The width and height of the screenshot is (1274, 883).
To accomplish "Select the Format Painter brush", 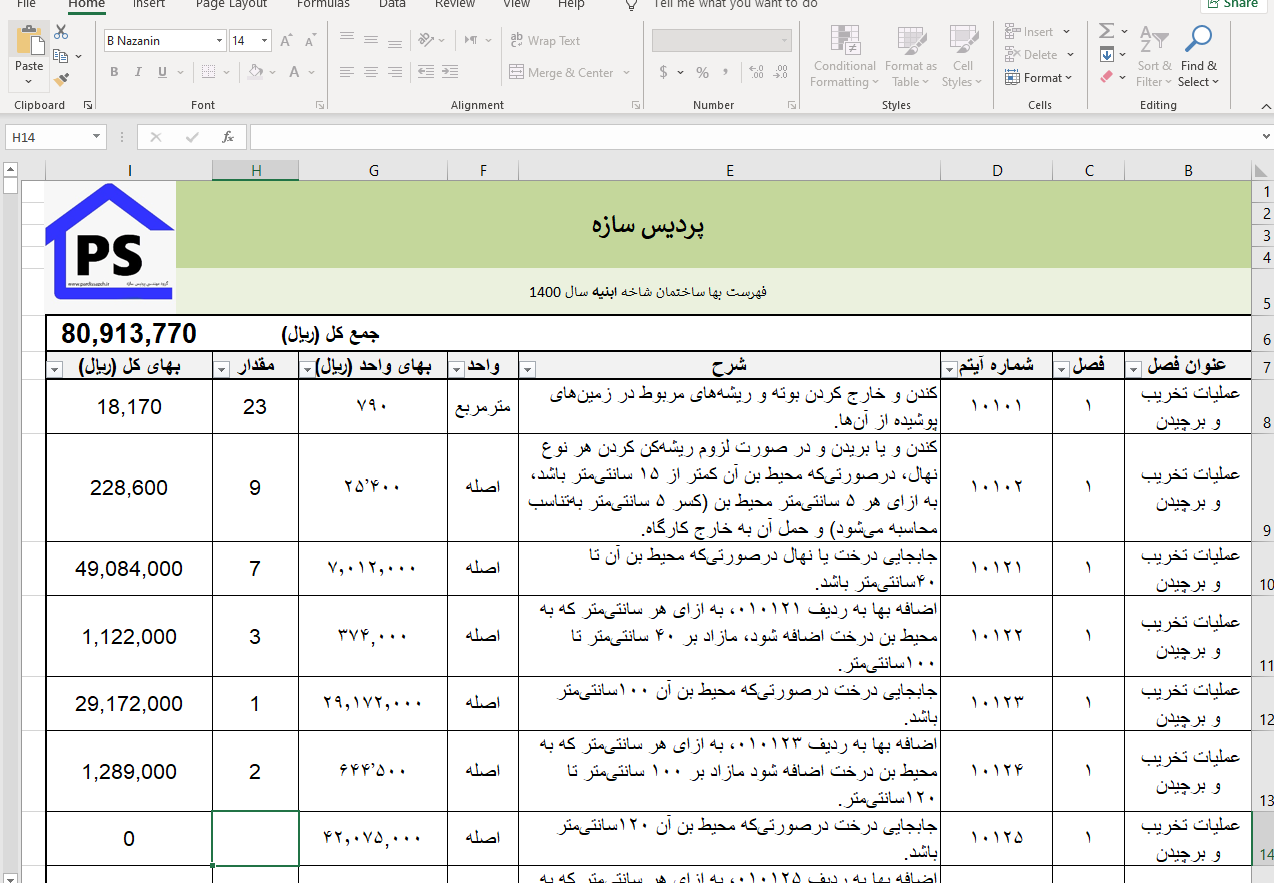I will coord(62,78).
